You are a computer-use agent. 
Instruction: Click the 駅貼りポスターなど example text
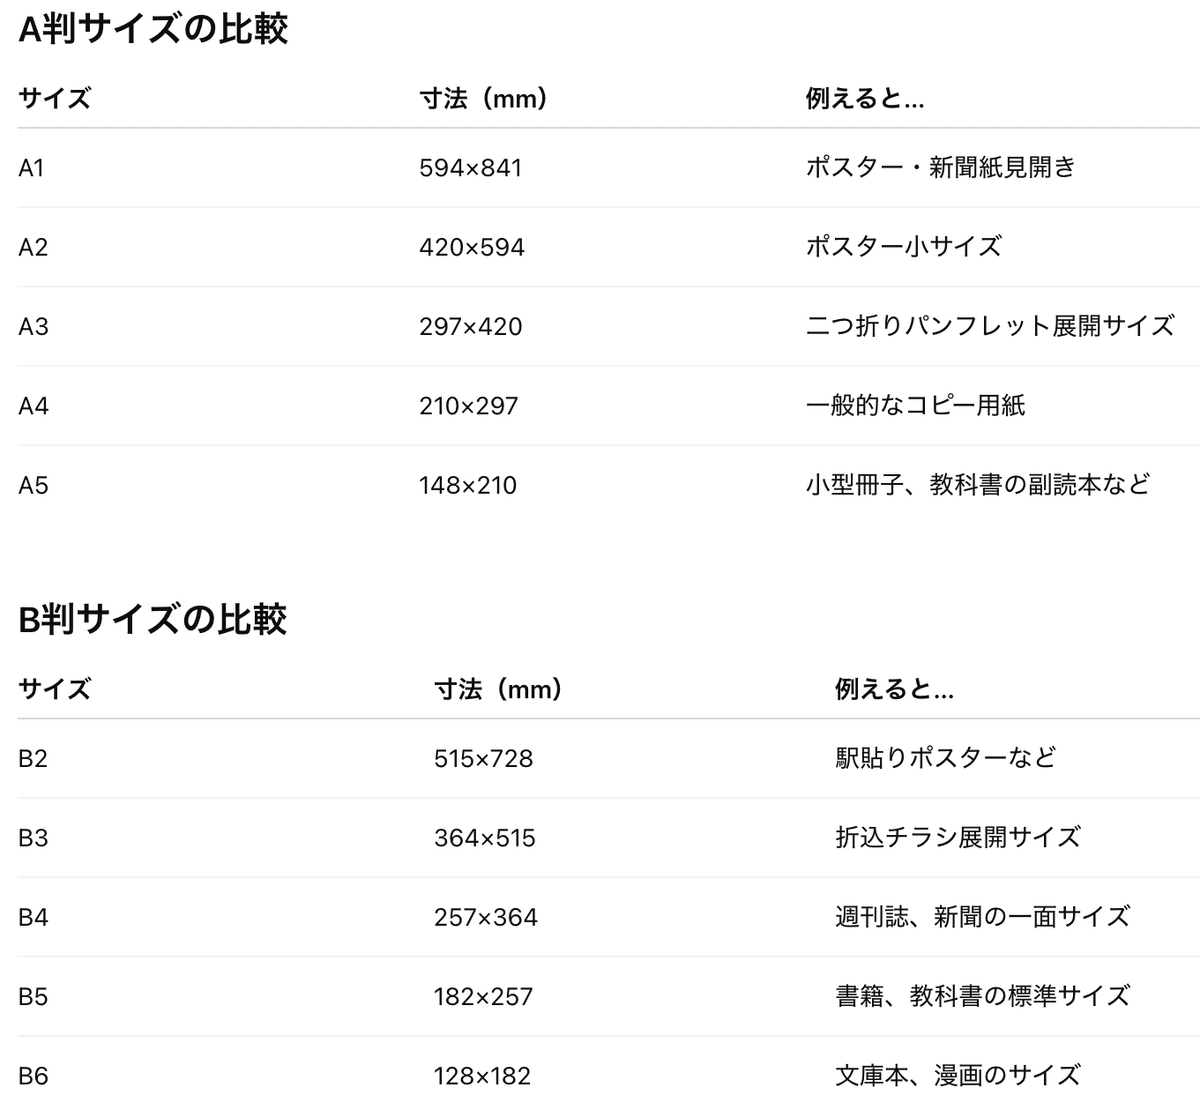[x=945, y=758]
